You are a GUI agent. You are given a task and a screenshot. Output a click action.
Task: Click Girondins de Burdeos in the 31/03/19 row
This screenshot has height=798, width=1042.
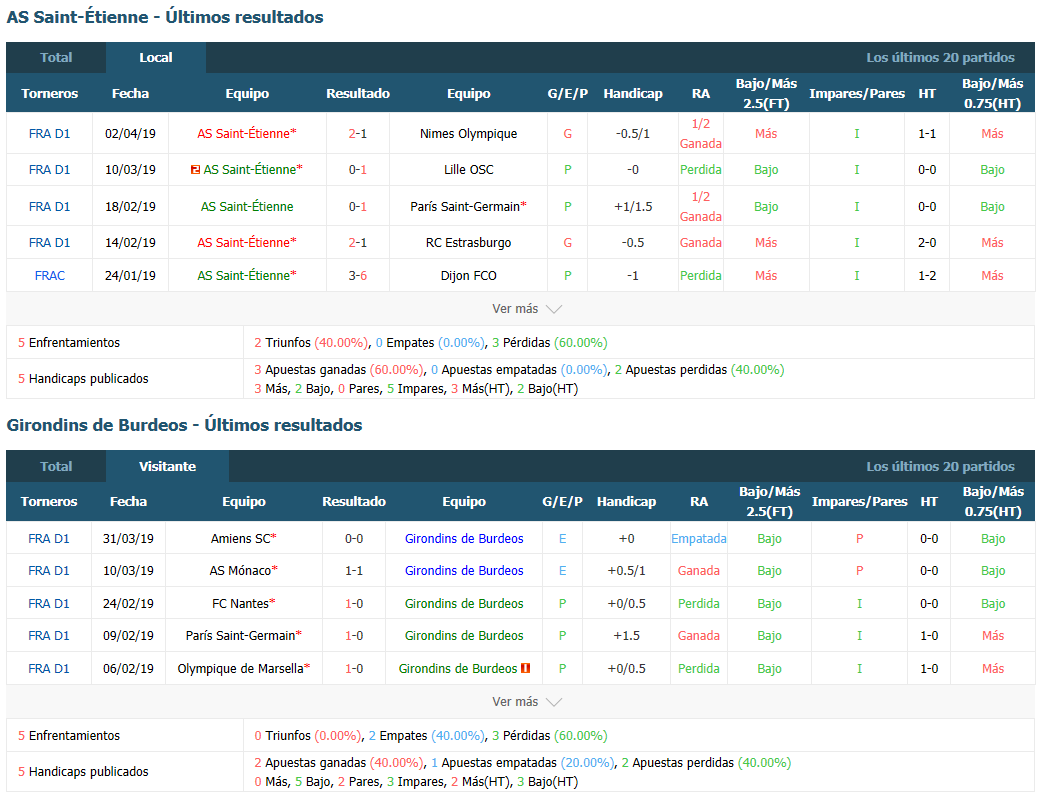point(464,539)
